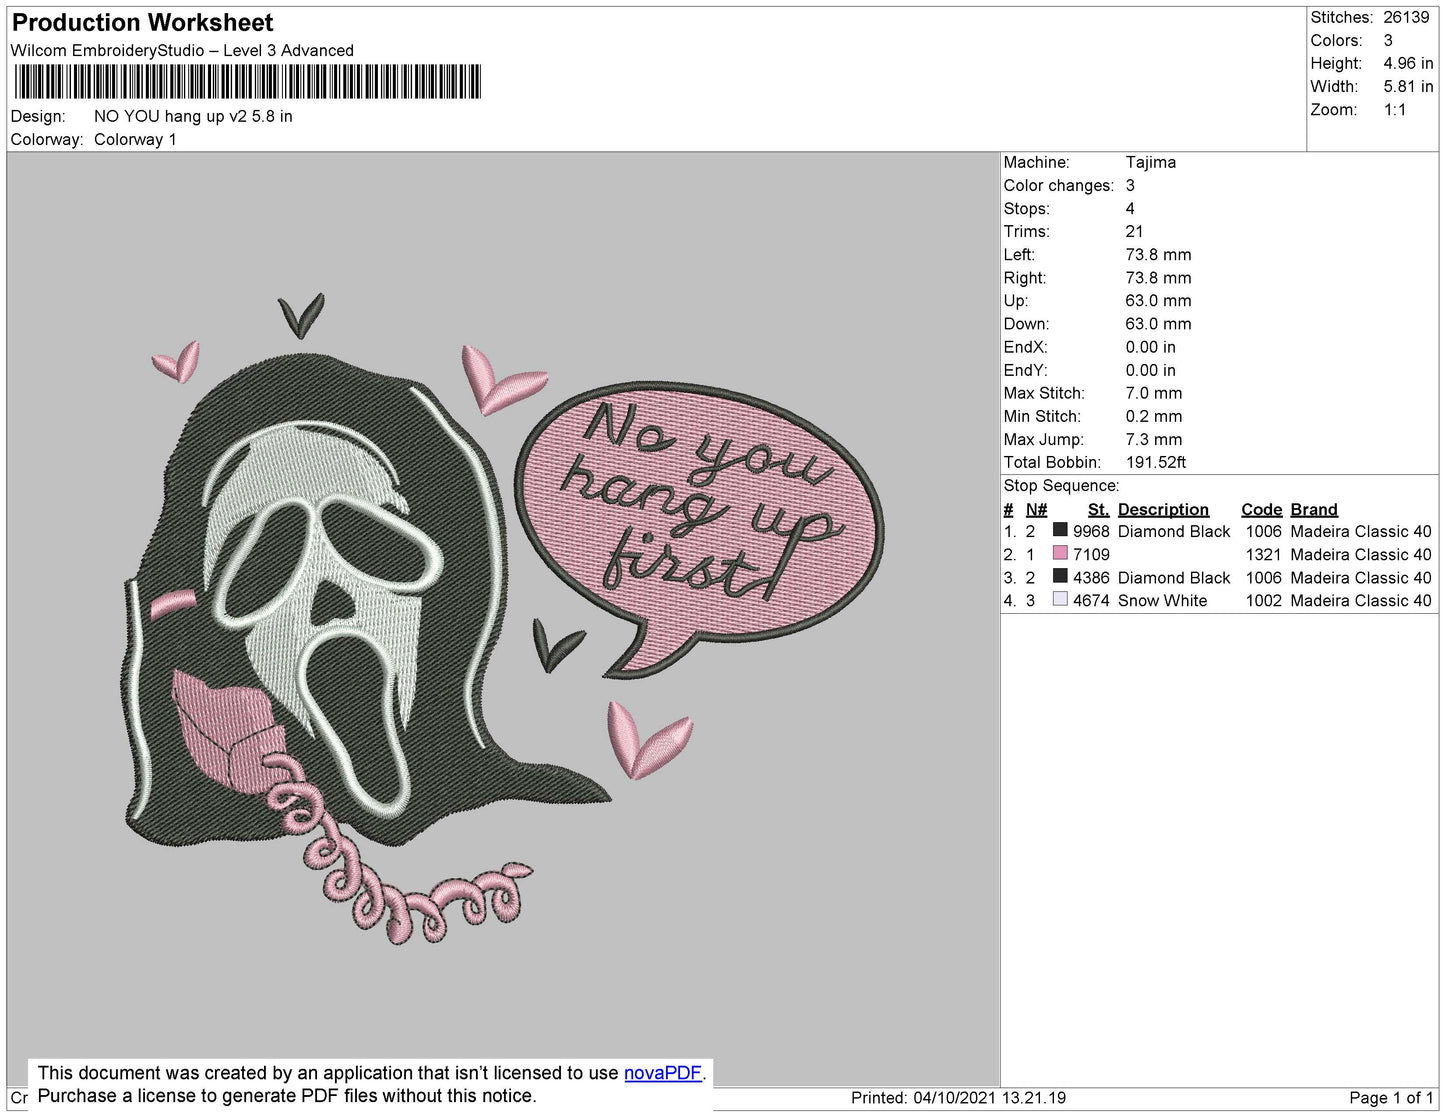Click the 'Page 1 of 1' footer text
This screenshot has height=1117, width=1445.
(1391, 1097)
